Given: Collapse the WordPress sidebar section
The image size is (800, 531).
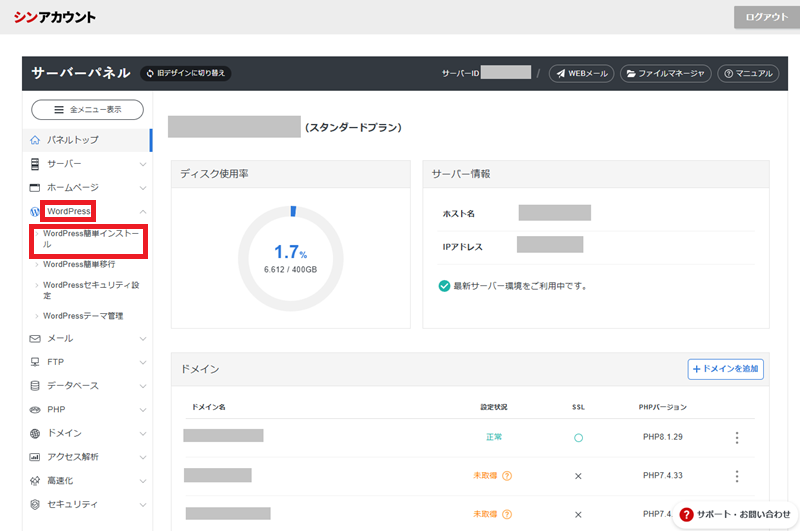Looking at the screenshot, I should [x=142, y=212].
